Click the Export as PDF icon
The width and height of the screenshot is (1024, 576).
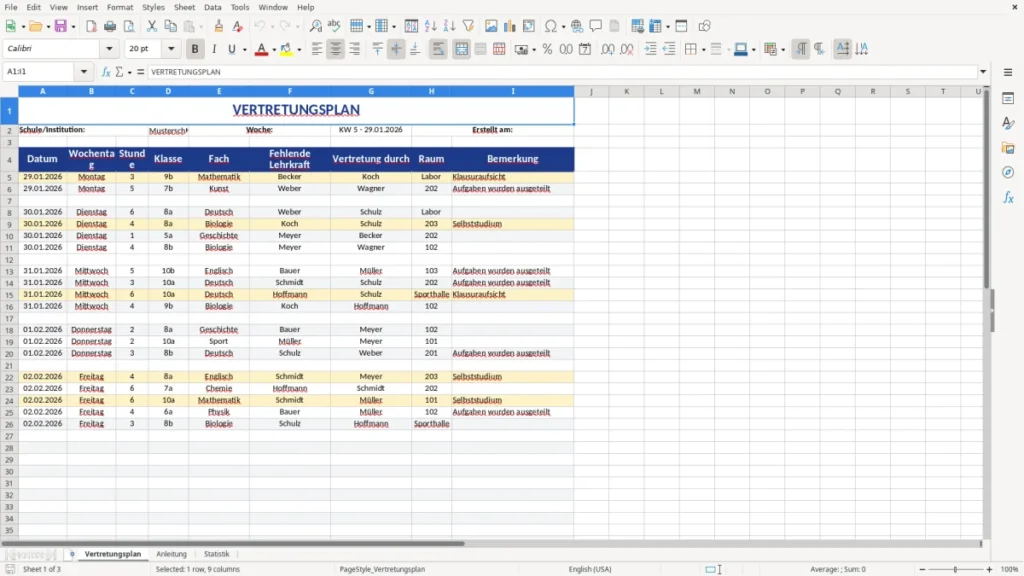(91, 26)
